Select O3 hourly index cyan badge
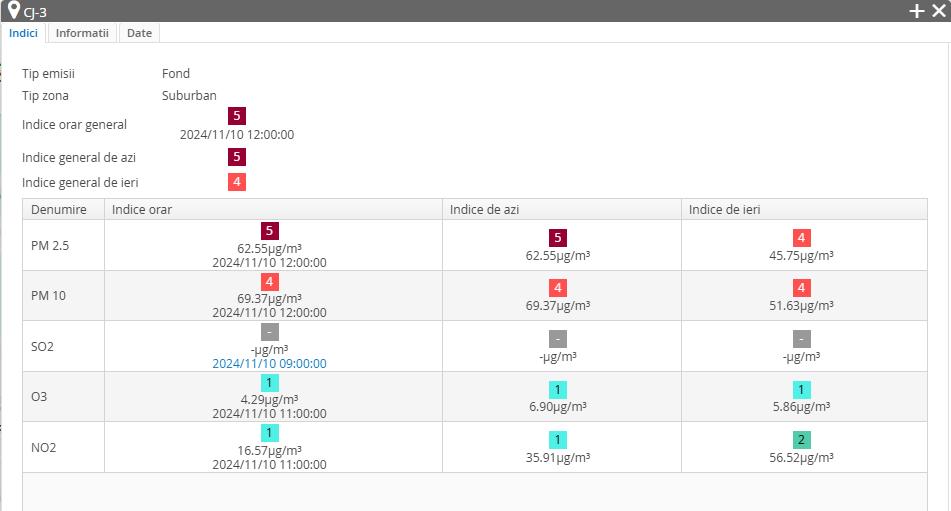This screenshot has height=511, width=951. (x=269, y=383)
